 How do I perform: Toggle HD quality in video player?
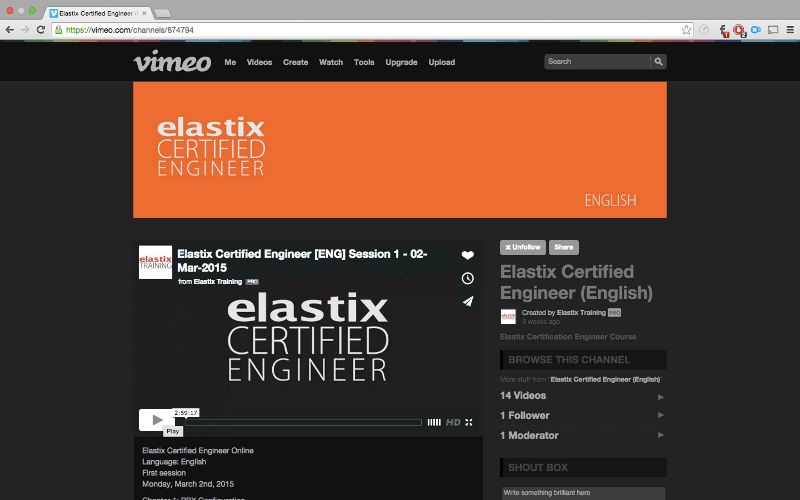click(x=453, y=422)
